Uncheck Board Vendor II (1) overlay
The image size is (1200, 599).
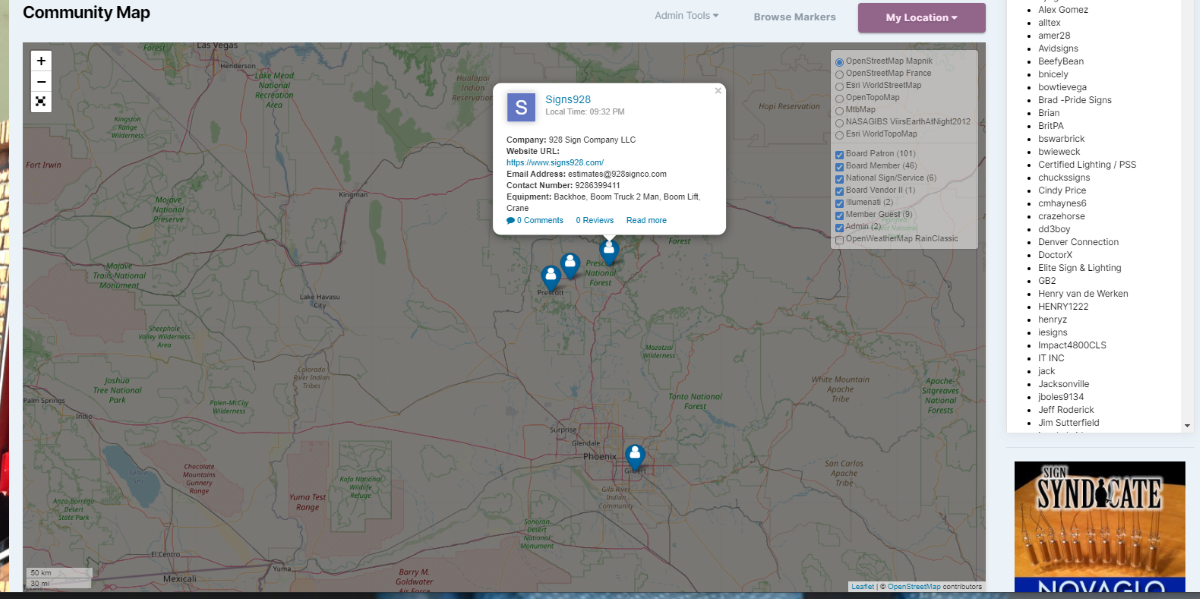pos(840,190)
